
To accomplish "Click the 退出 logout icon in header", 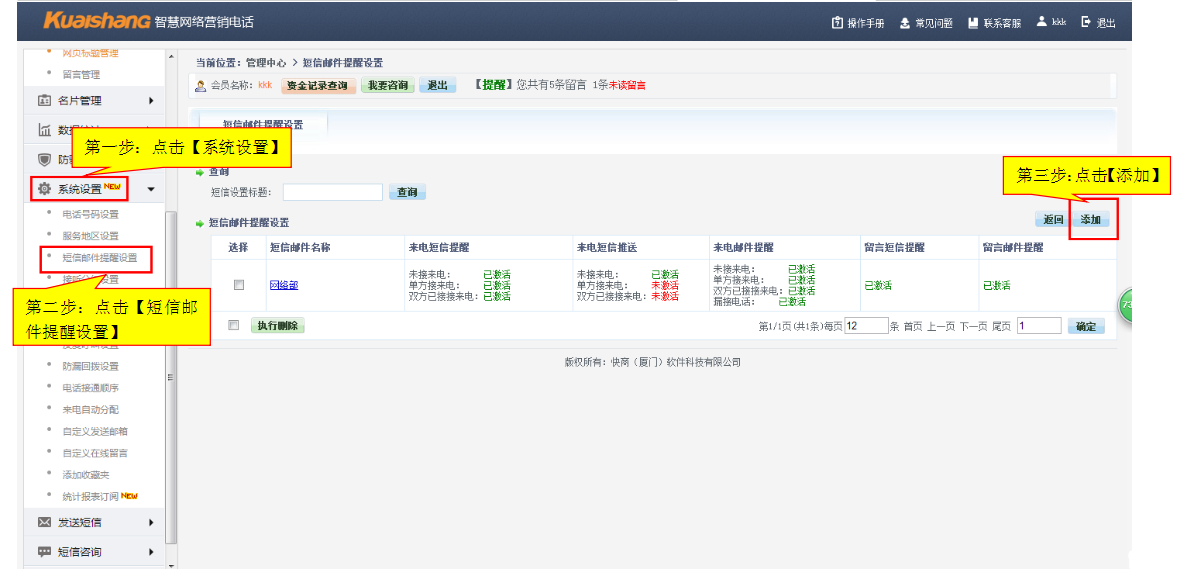I will pos(1086,22).
